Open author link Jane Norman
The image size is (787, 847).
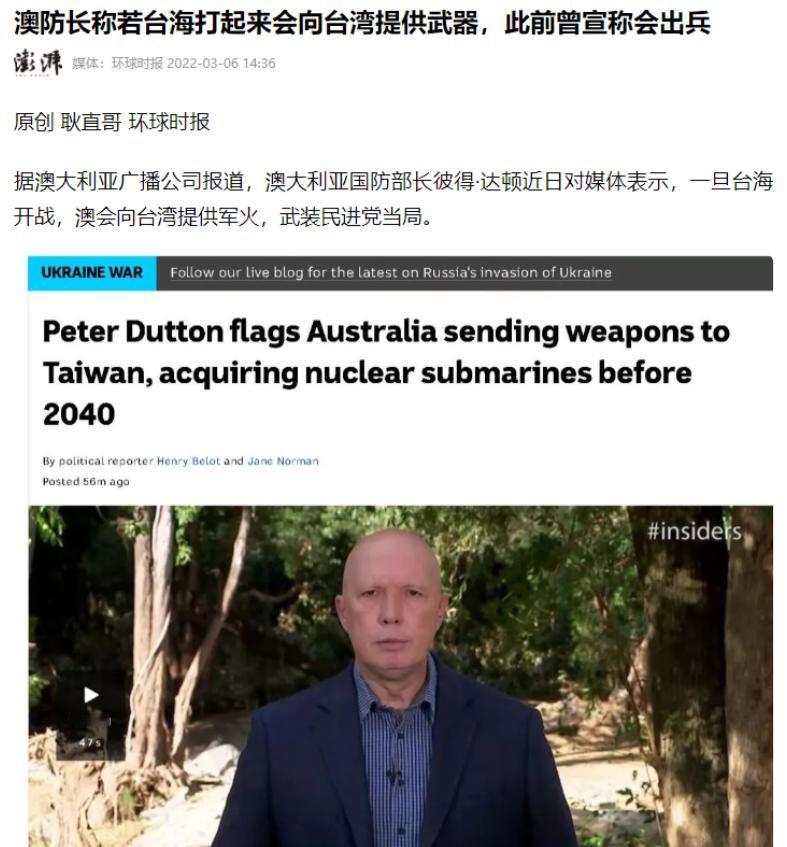283,461
